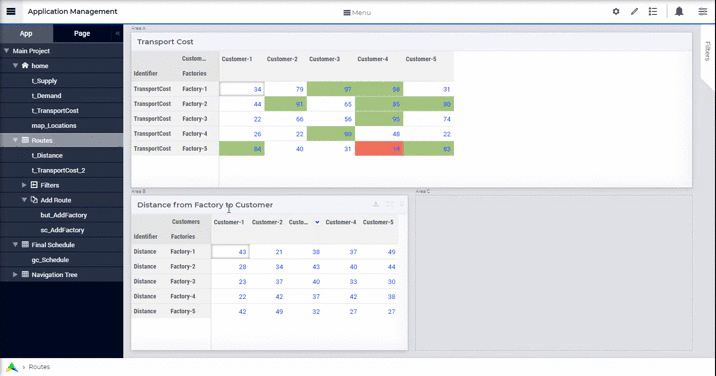Select gc_Schedule in the tree
716x376 pixels.
point(50,259)
